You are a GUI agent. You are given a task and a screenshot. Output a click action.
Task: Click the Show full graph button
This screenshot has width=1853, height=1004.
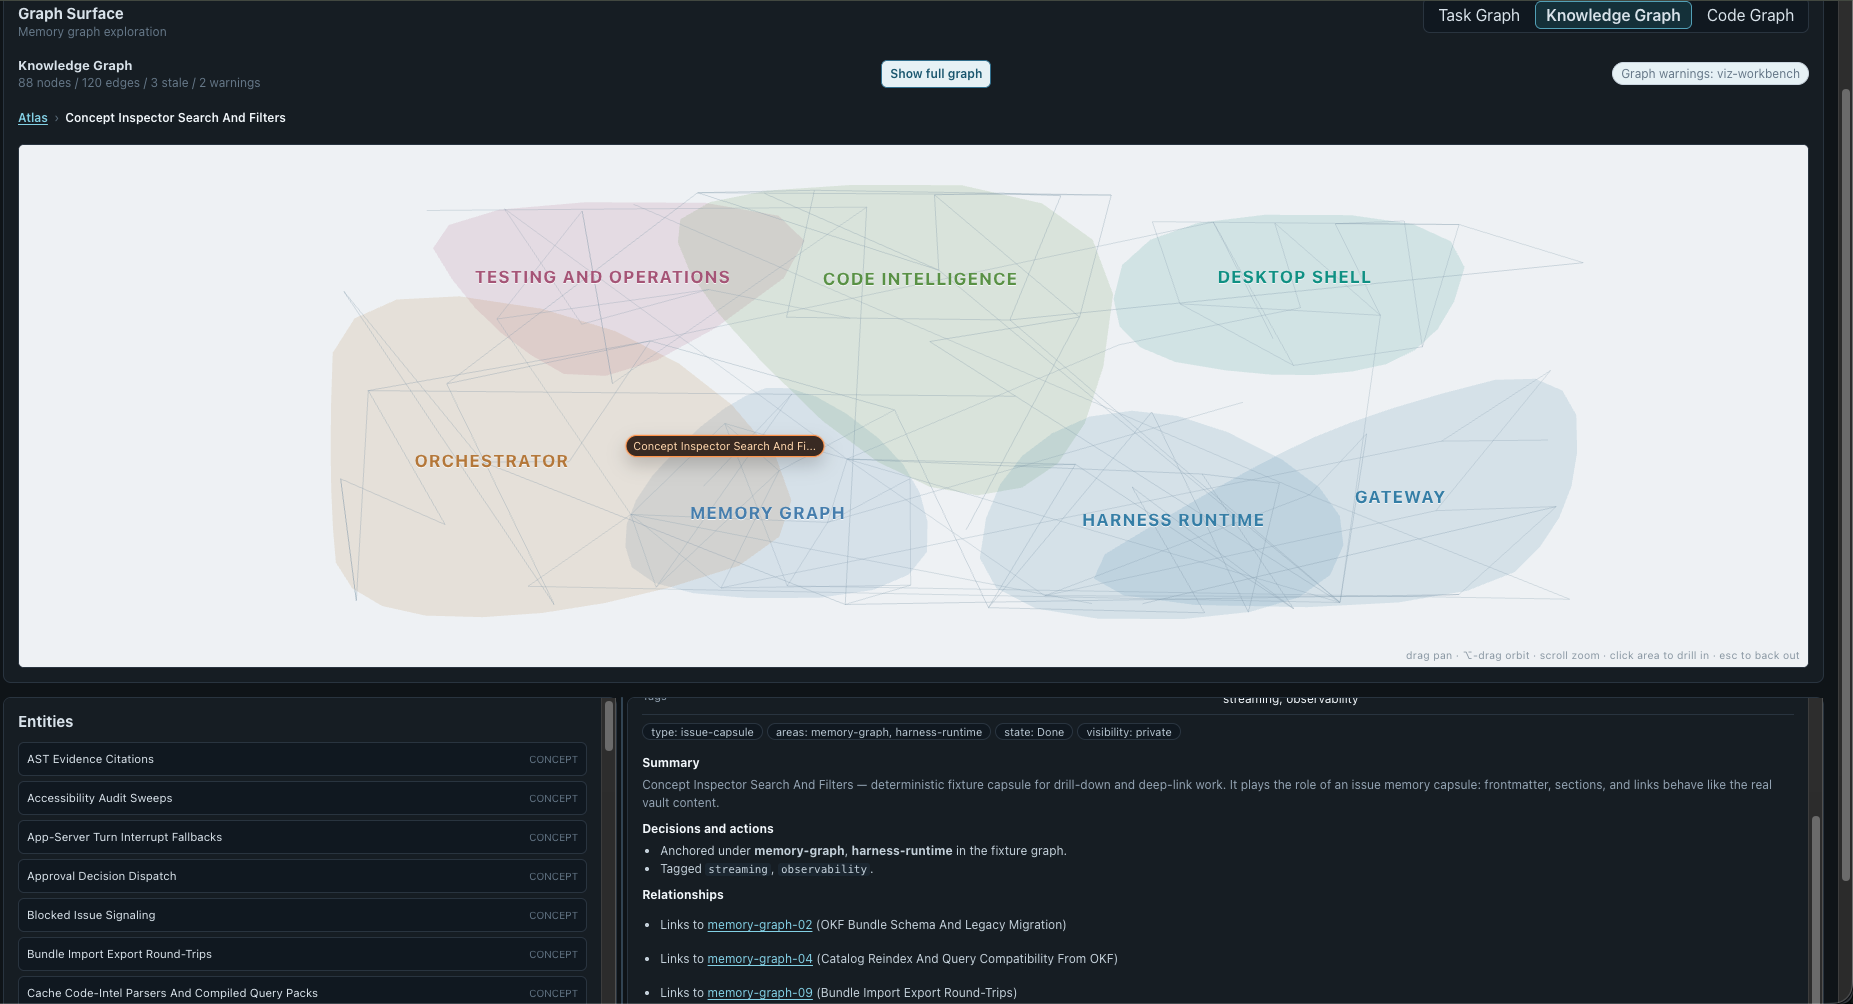(x=936, y=74)
